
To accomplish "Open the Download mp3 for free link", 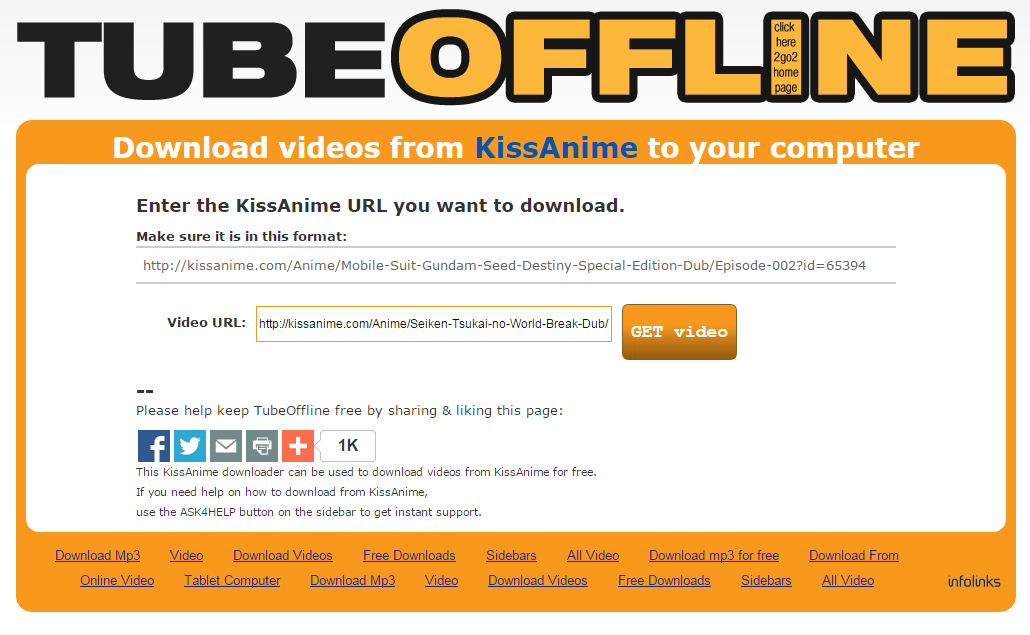I will click(x=714, y=556).
